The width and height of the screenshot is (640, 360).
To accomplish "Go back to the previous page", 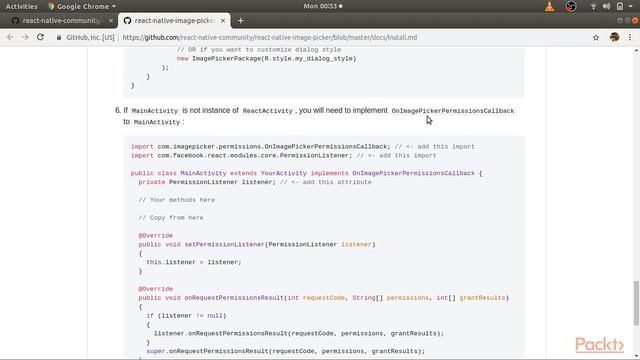I will (10, 37).
